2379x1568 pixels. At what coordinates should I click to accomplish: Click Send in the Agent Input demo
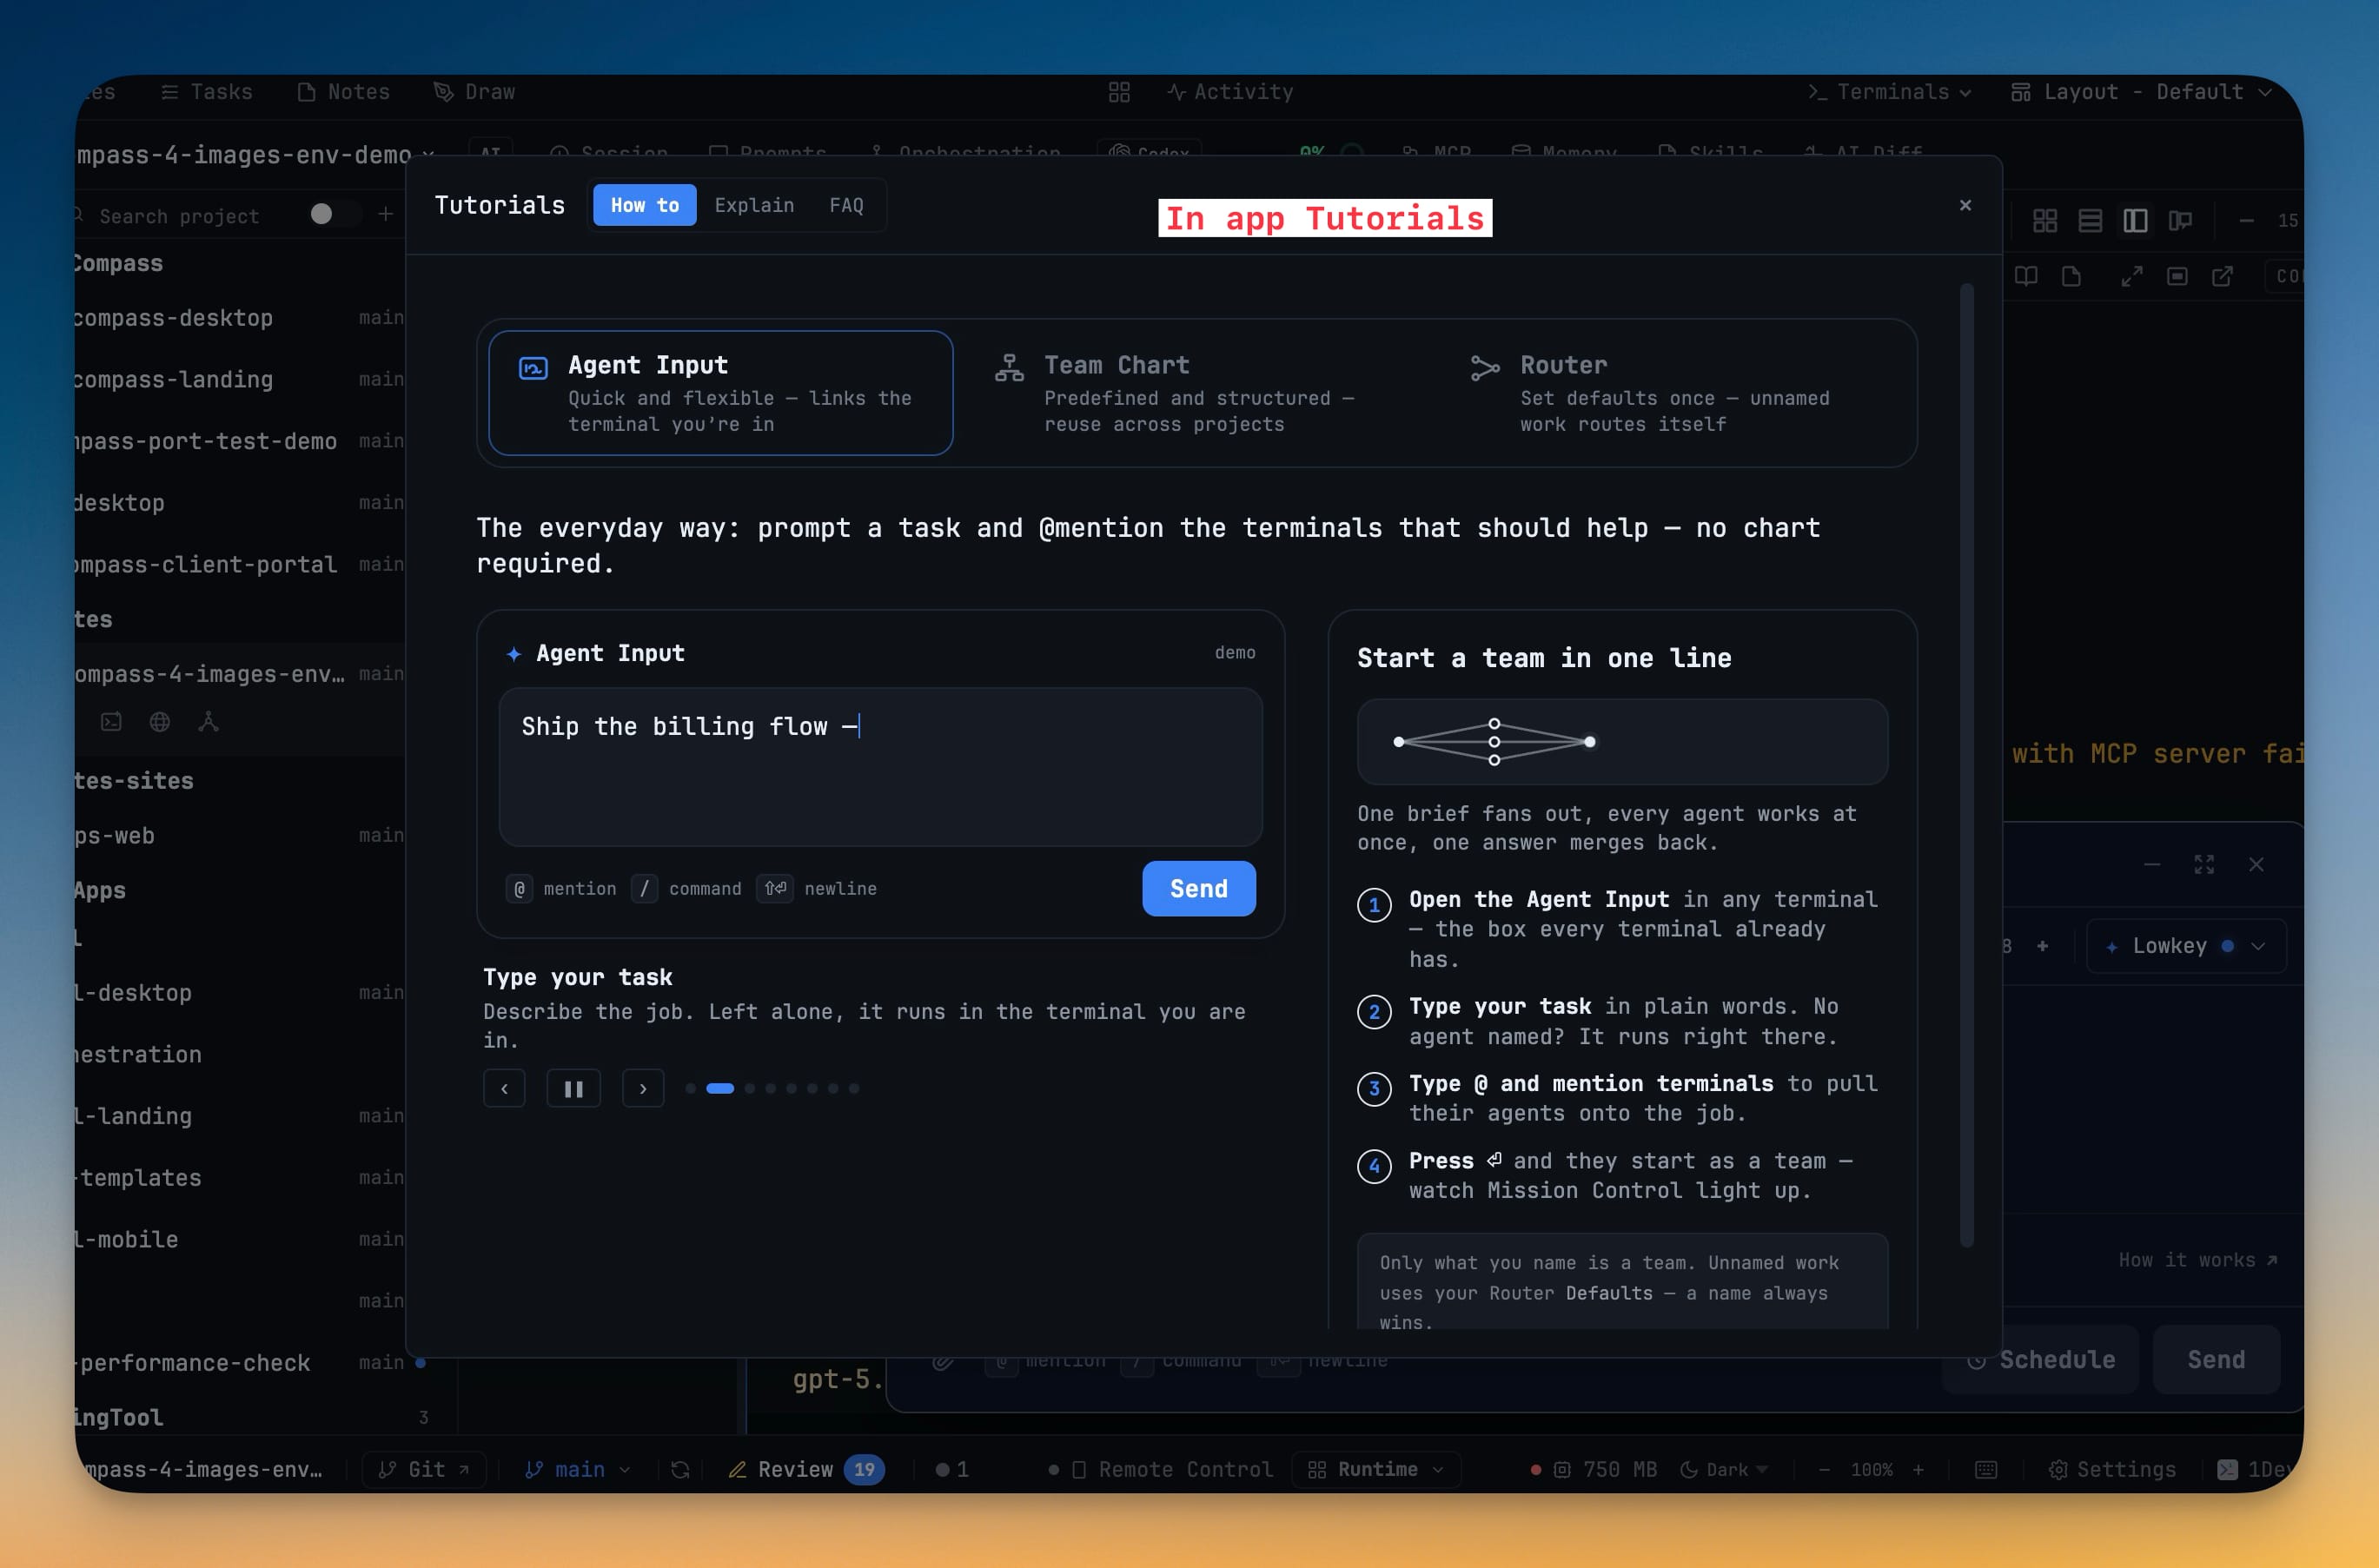[1199, 889]
